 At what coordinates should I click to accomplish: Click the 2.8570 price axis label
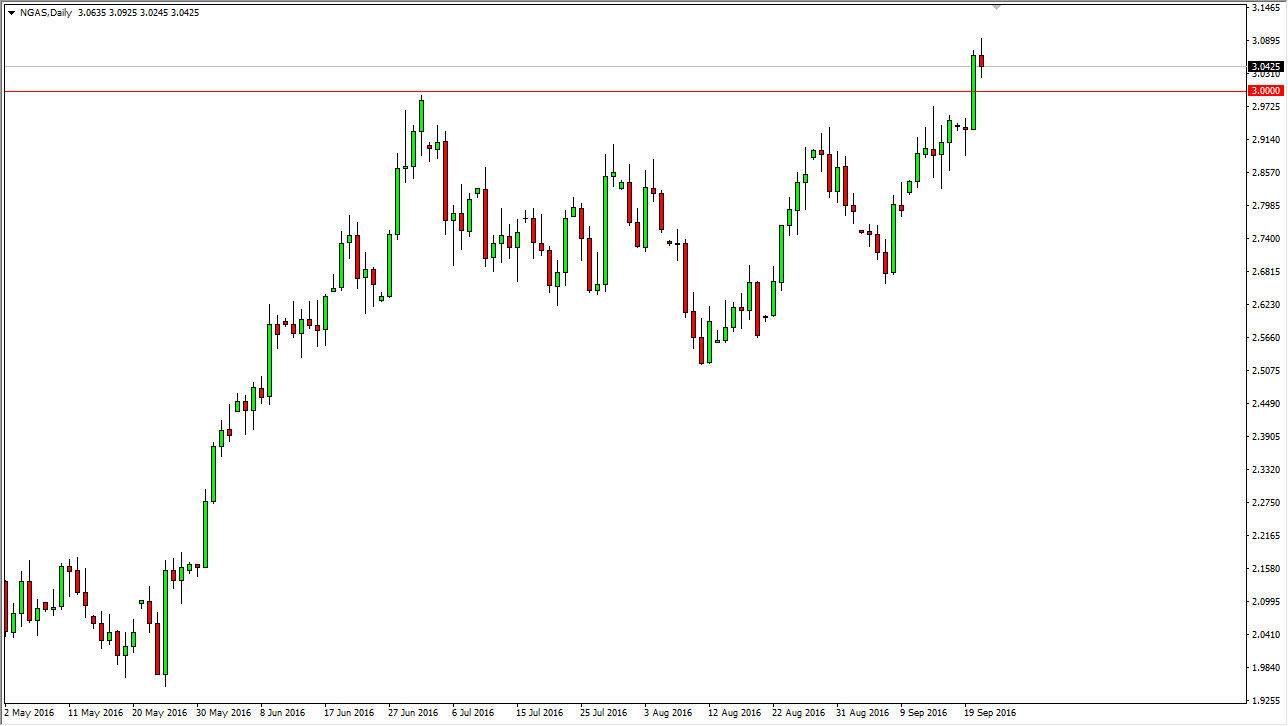click(1265, 172)
